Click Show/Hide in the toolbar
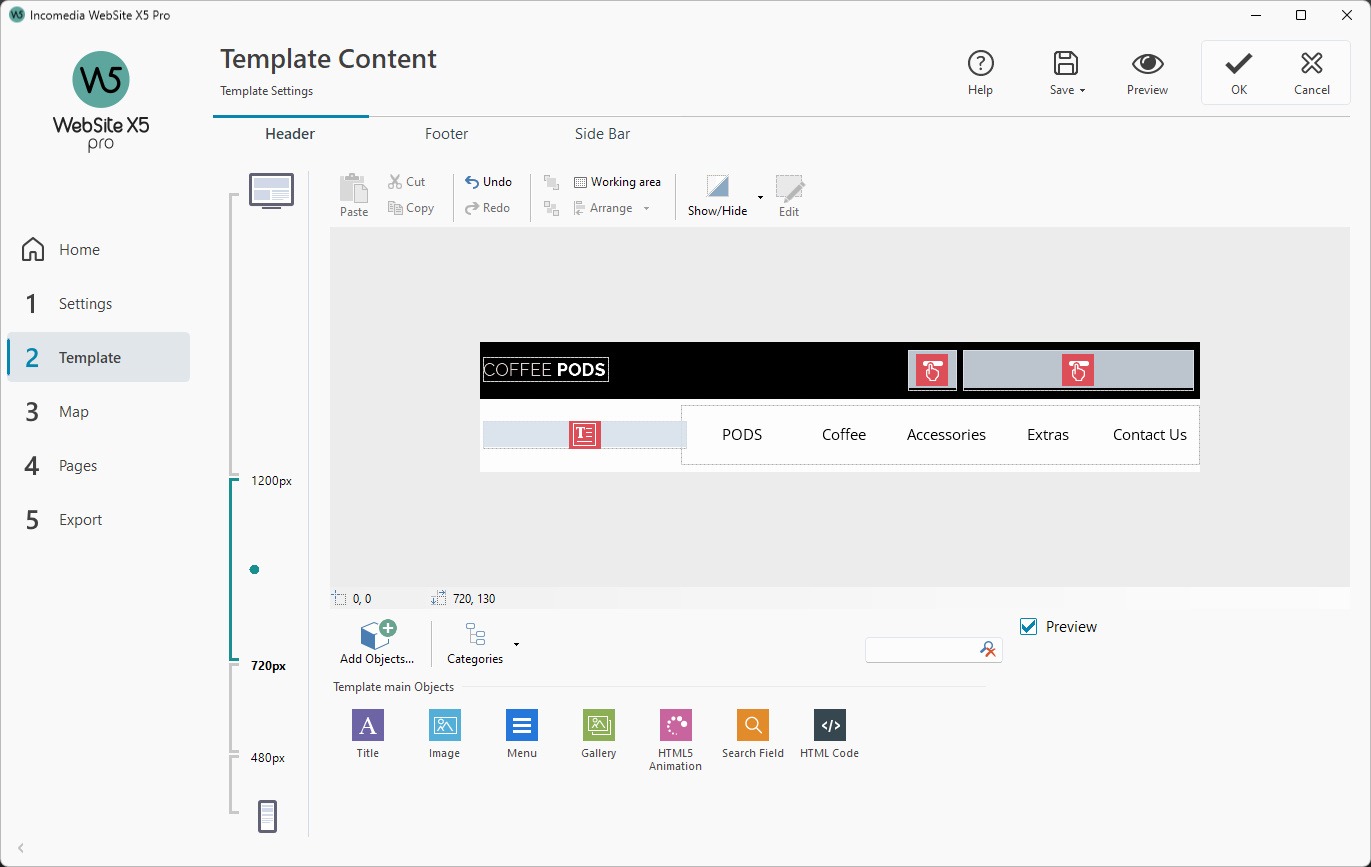 (x=717, y=195)
